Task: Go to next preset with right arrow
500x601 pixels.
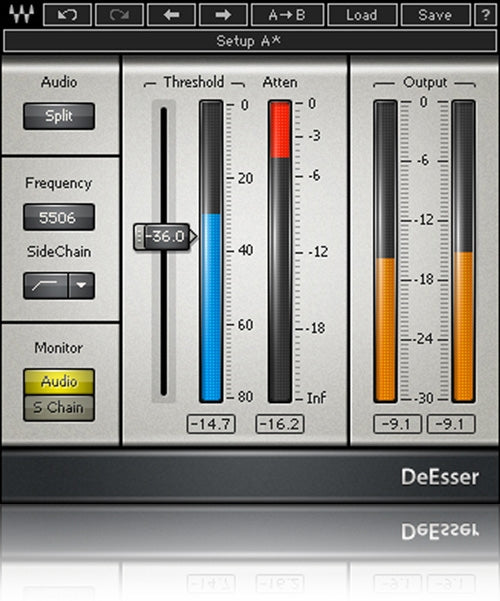Action: pos(223,15)
